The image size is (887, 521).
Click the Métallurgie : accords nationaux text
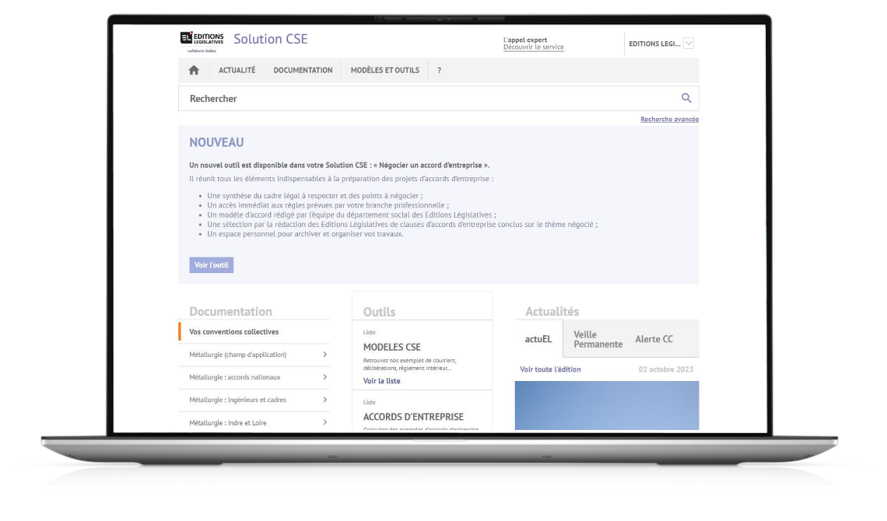(235, 377)
